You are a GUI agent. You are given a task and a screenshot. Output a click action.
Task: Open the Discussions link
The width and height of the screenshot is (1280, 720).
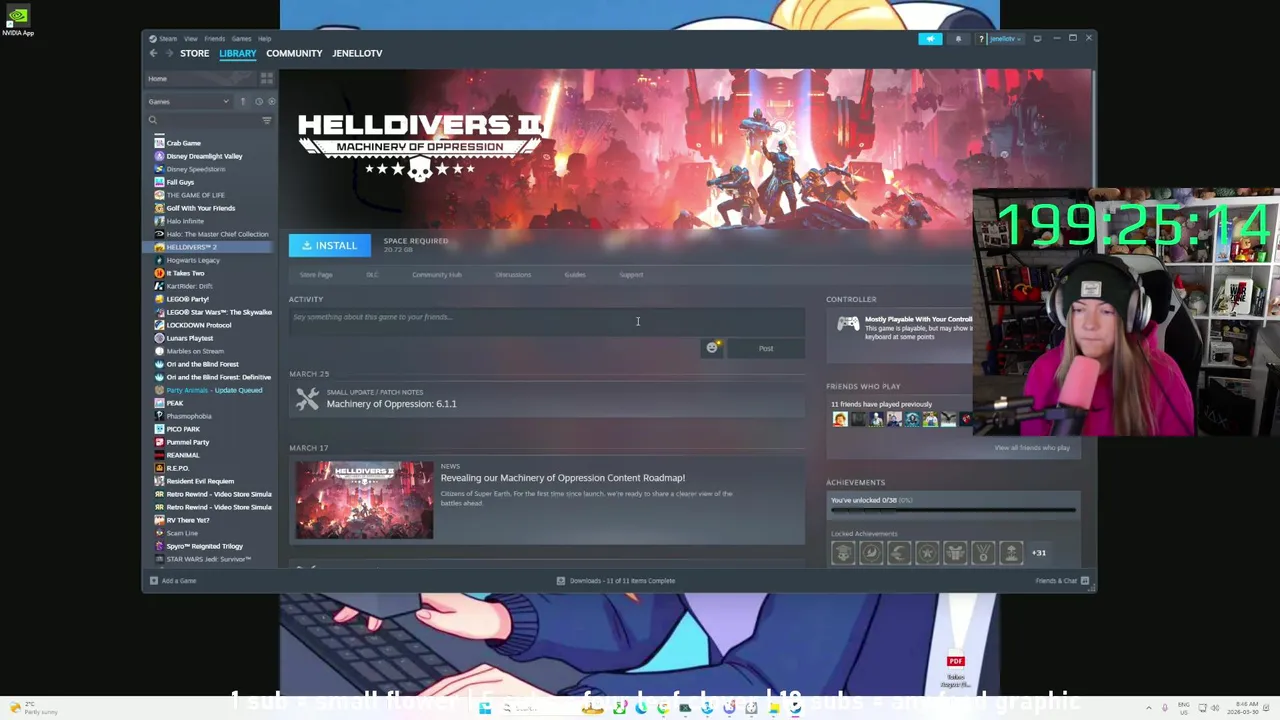coord(513,275)
